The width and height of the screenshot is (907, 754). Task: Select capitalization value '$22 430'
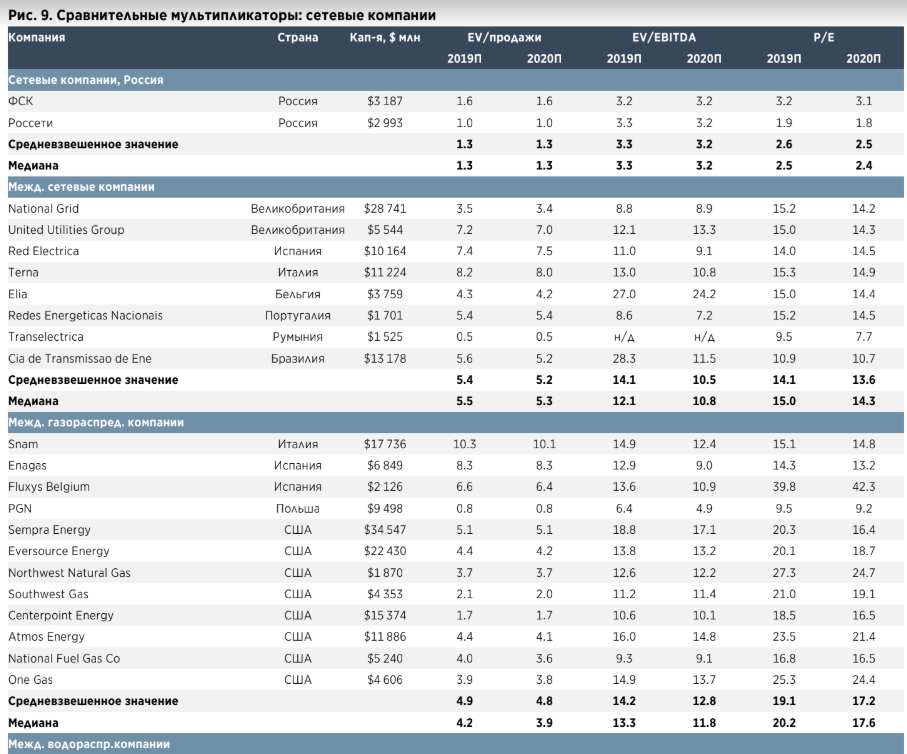[x=385, y=551]
